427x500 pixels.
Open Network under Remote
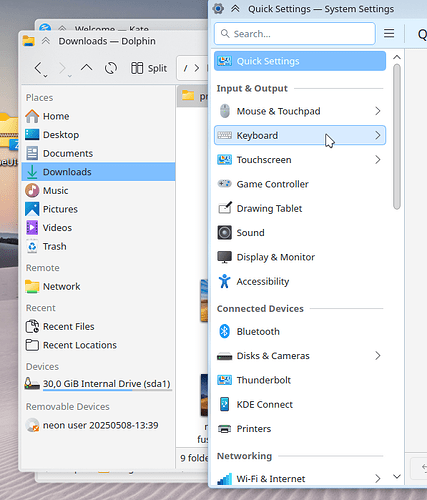pyautogui.click(x=99, y=286)
